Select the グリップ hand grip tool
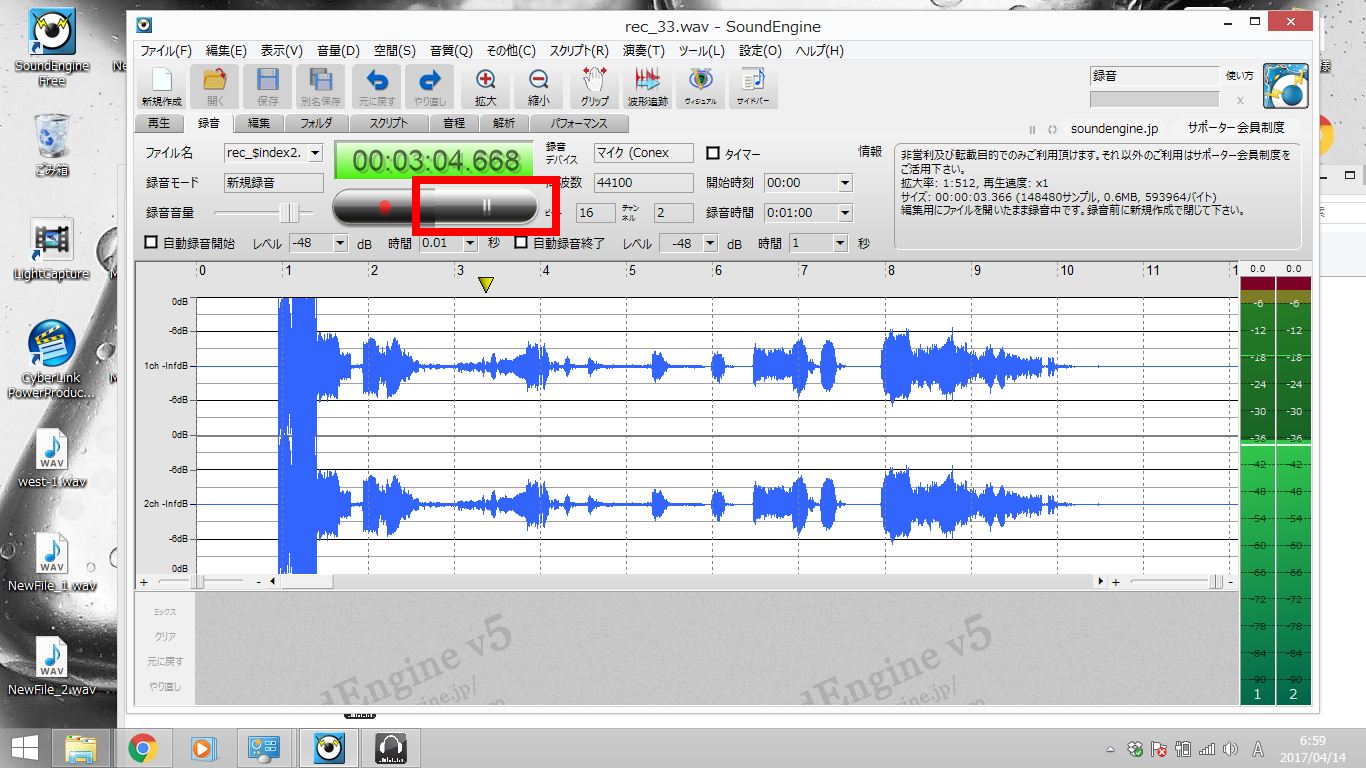 [x=595, y=86]
